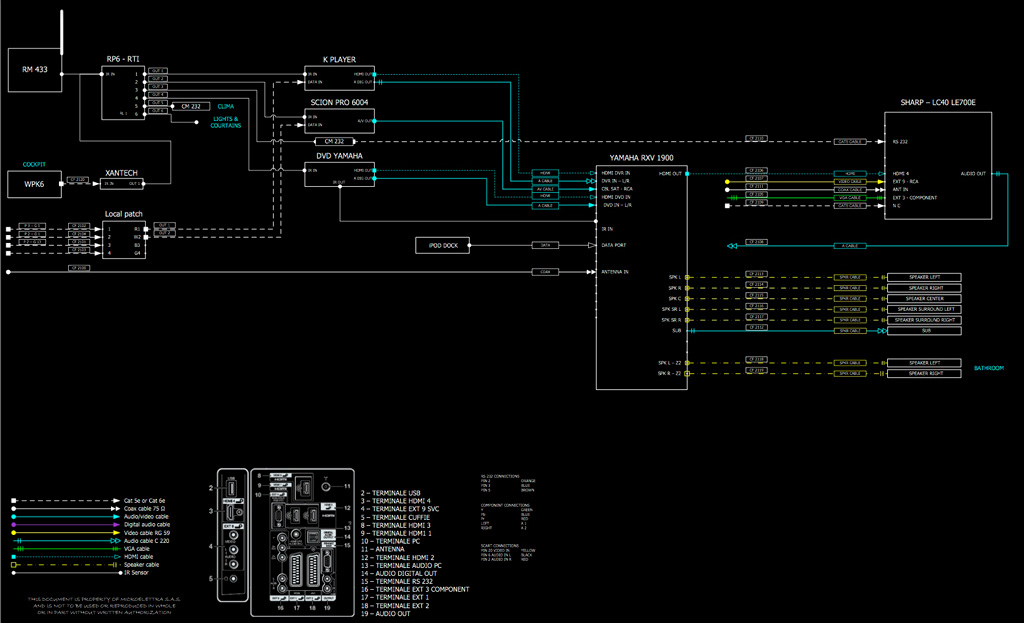
Task: Click the AUDIO OUT port on Sharp block
Action: click(x=973, y=174)
